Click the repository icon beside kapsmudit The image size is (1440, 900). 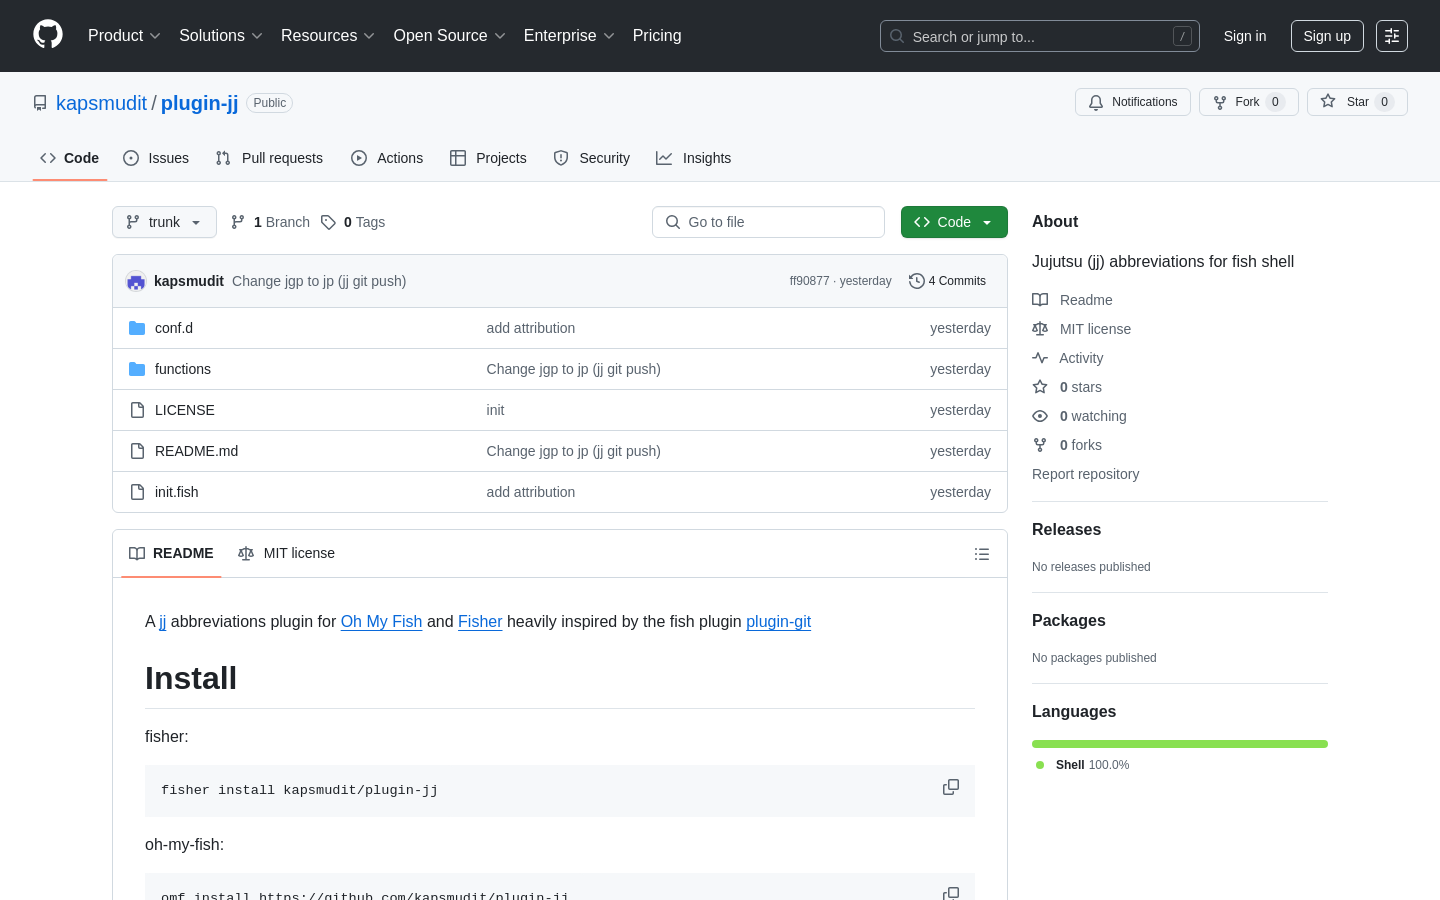pos(40,103)
